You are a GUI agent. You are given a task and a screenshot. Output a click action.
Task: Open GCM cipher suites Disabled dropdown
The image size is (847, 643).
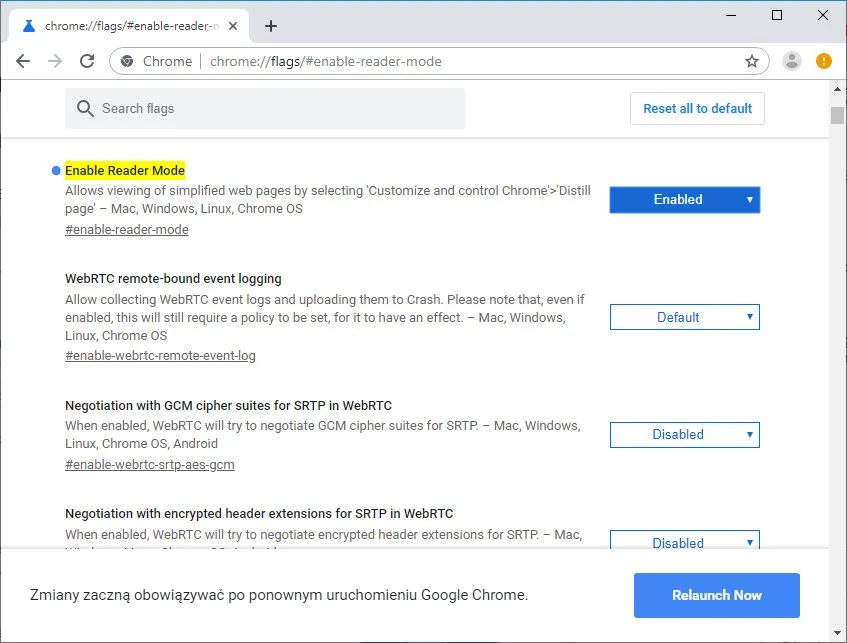pos(684,434)
